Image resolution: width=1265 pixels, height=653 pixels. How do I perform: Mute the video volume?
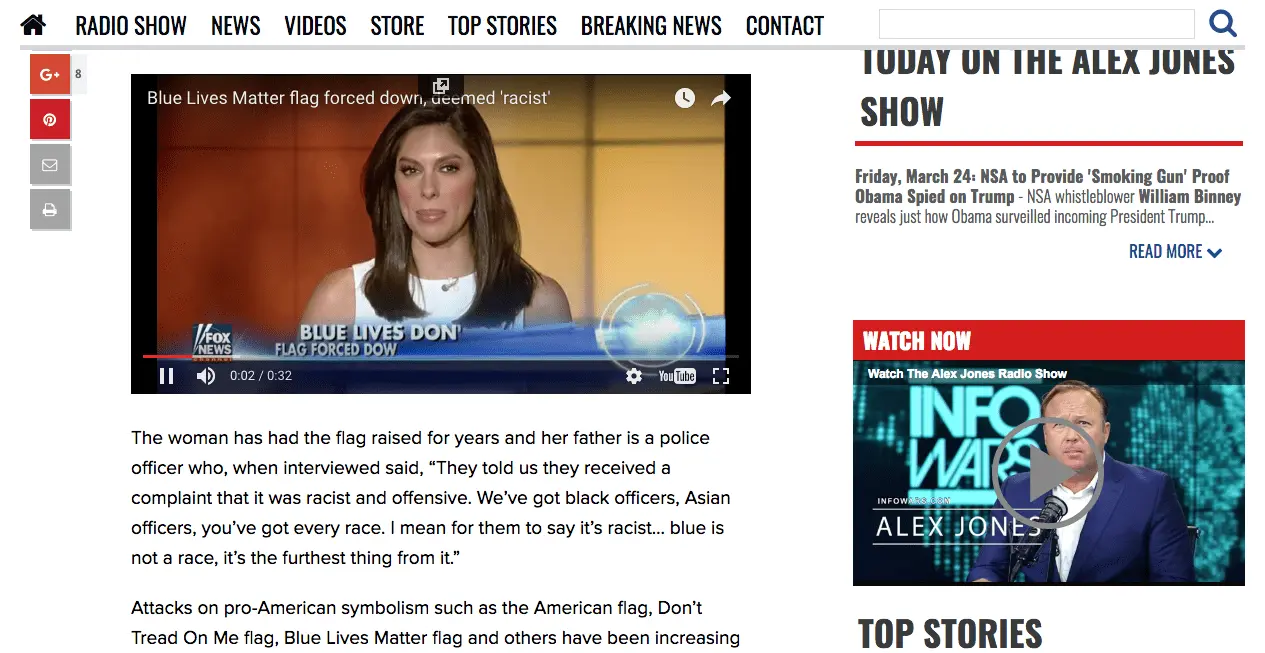205,376
